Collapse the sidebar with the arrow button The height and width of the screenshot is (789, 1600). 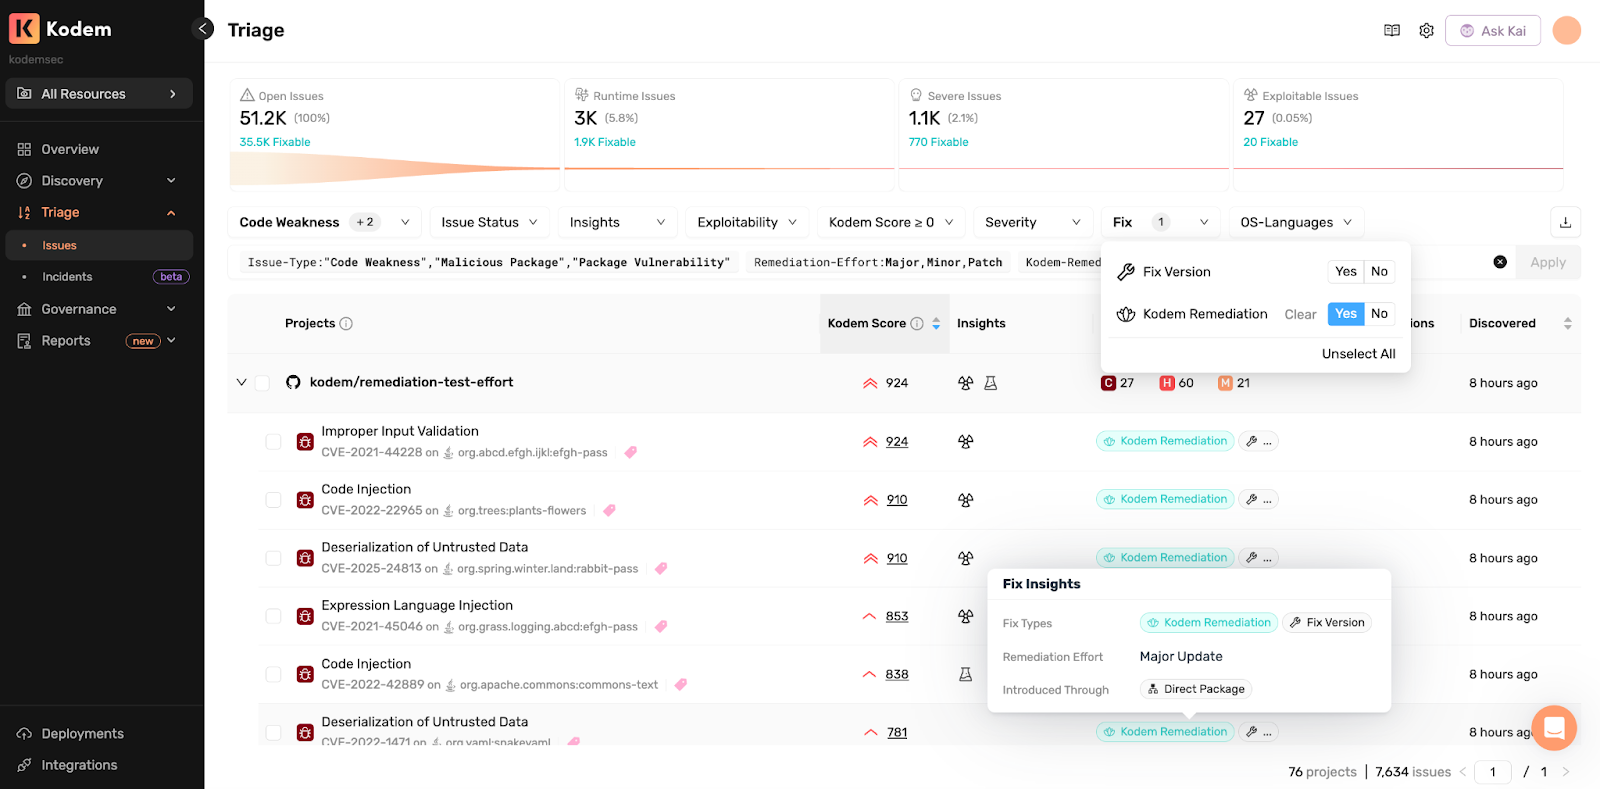(x=203, y=29)
